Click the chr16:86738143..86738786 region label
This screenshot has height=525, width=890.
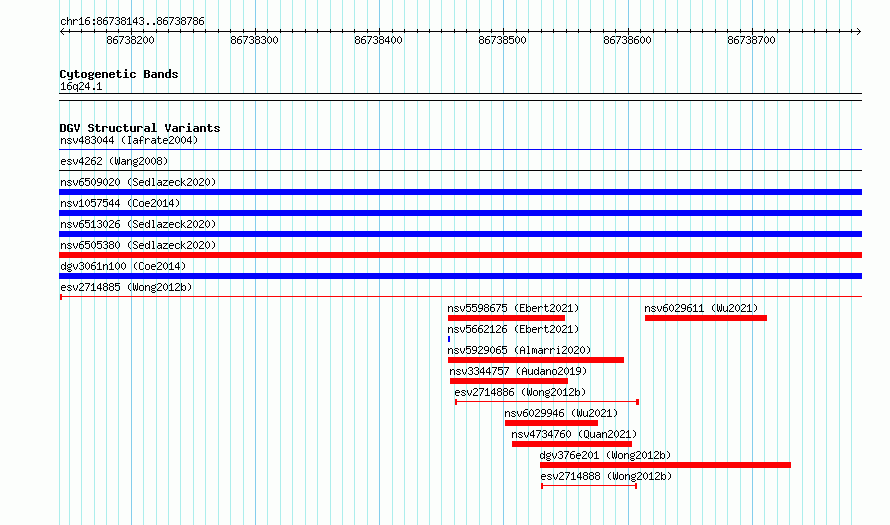pos(132,22)
